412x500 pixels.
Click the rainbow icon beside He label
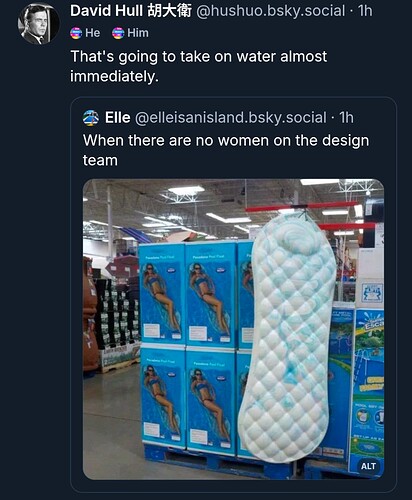pos(76,33)
